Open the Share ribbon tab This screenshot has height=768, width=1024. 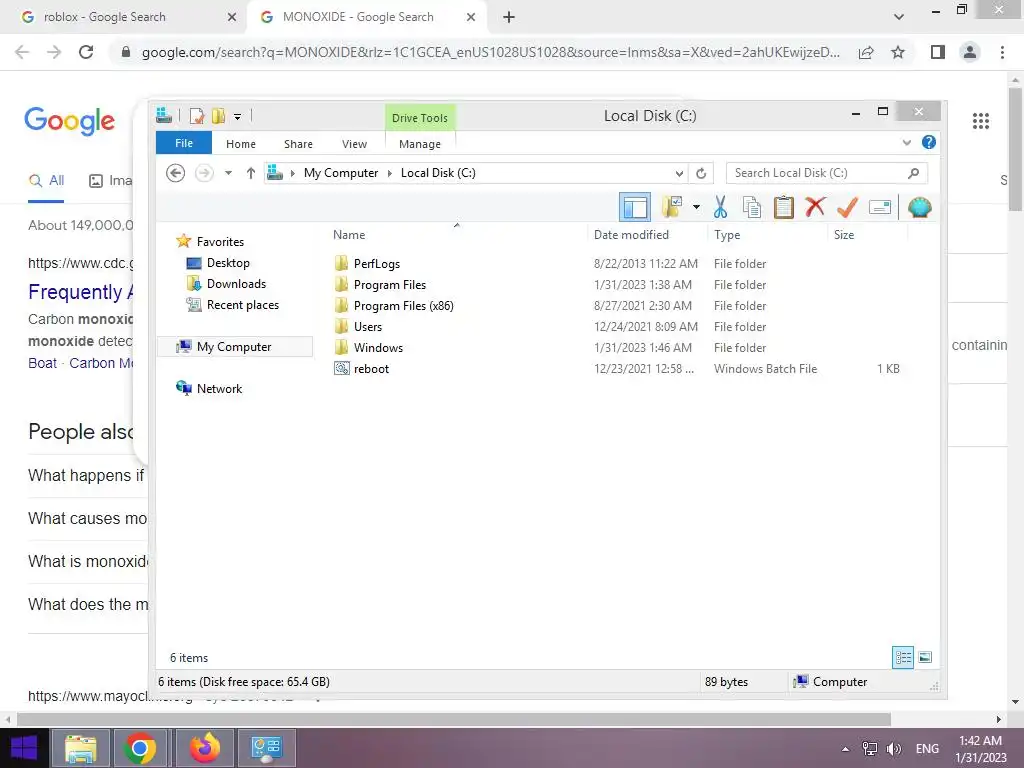pyautogui.click(x=298, y=144)
